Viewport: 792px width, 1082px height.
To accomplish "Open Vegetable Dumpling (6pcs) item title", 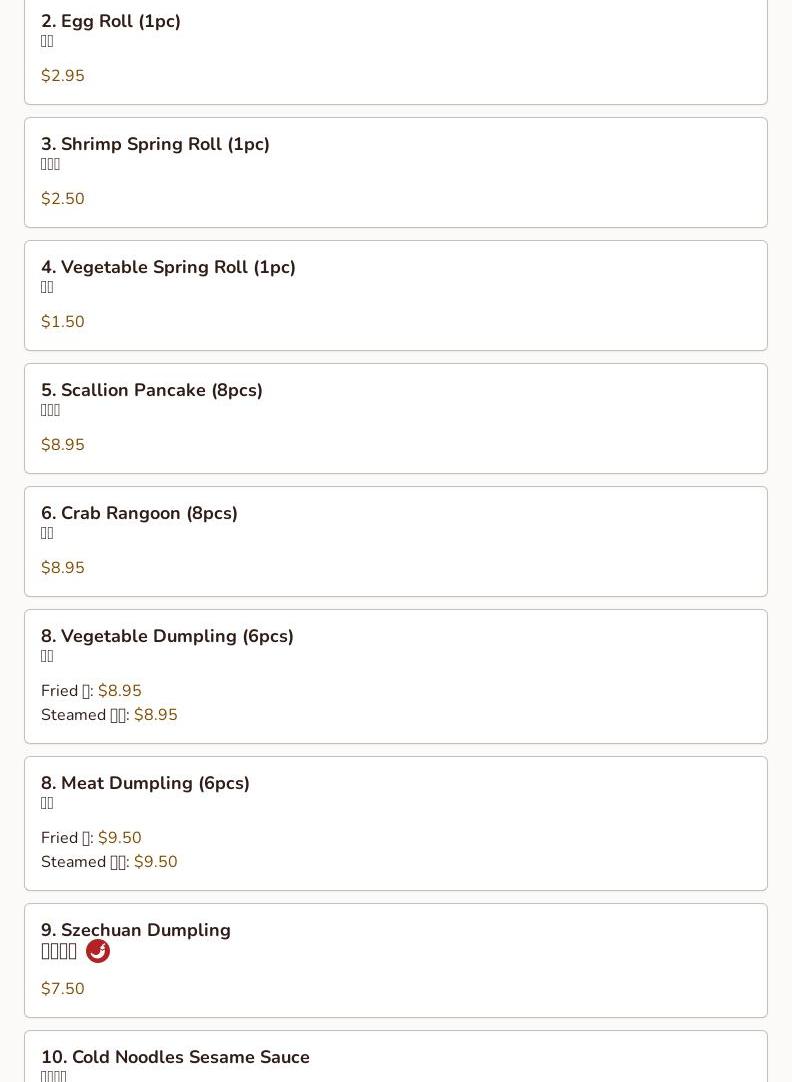I will pyautogui.click(x=167, y=636).
